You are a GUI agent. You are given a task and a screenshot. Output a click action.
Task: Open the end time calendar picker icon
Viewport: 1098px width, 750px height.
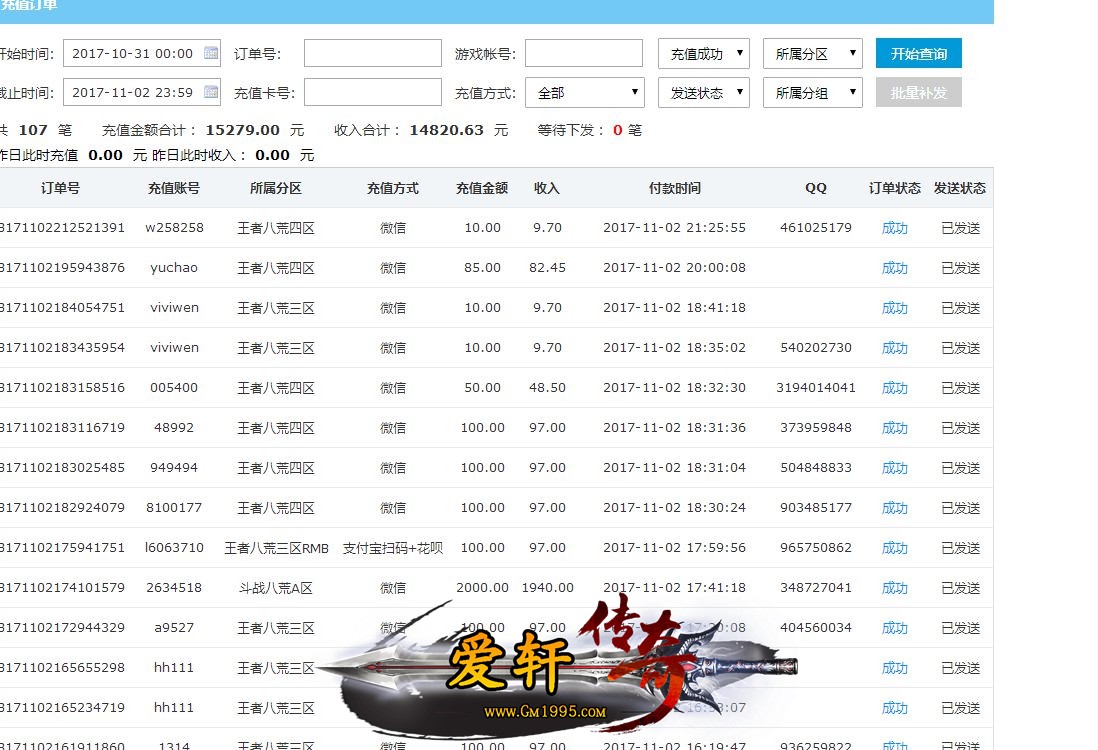tap(211, 92)
